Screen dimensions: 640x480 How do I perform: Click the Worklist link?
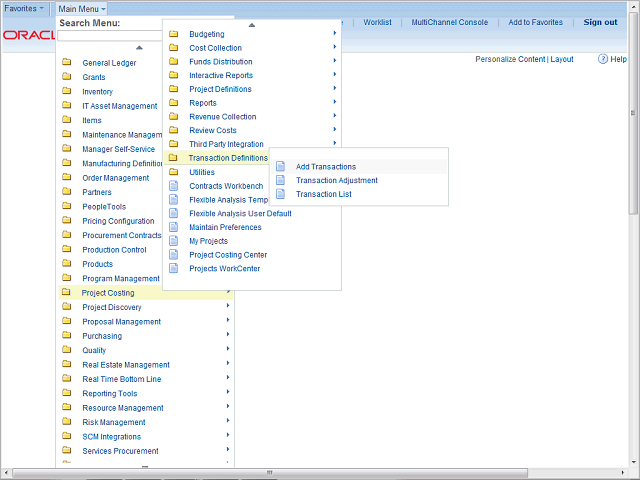377,22
